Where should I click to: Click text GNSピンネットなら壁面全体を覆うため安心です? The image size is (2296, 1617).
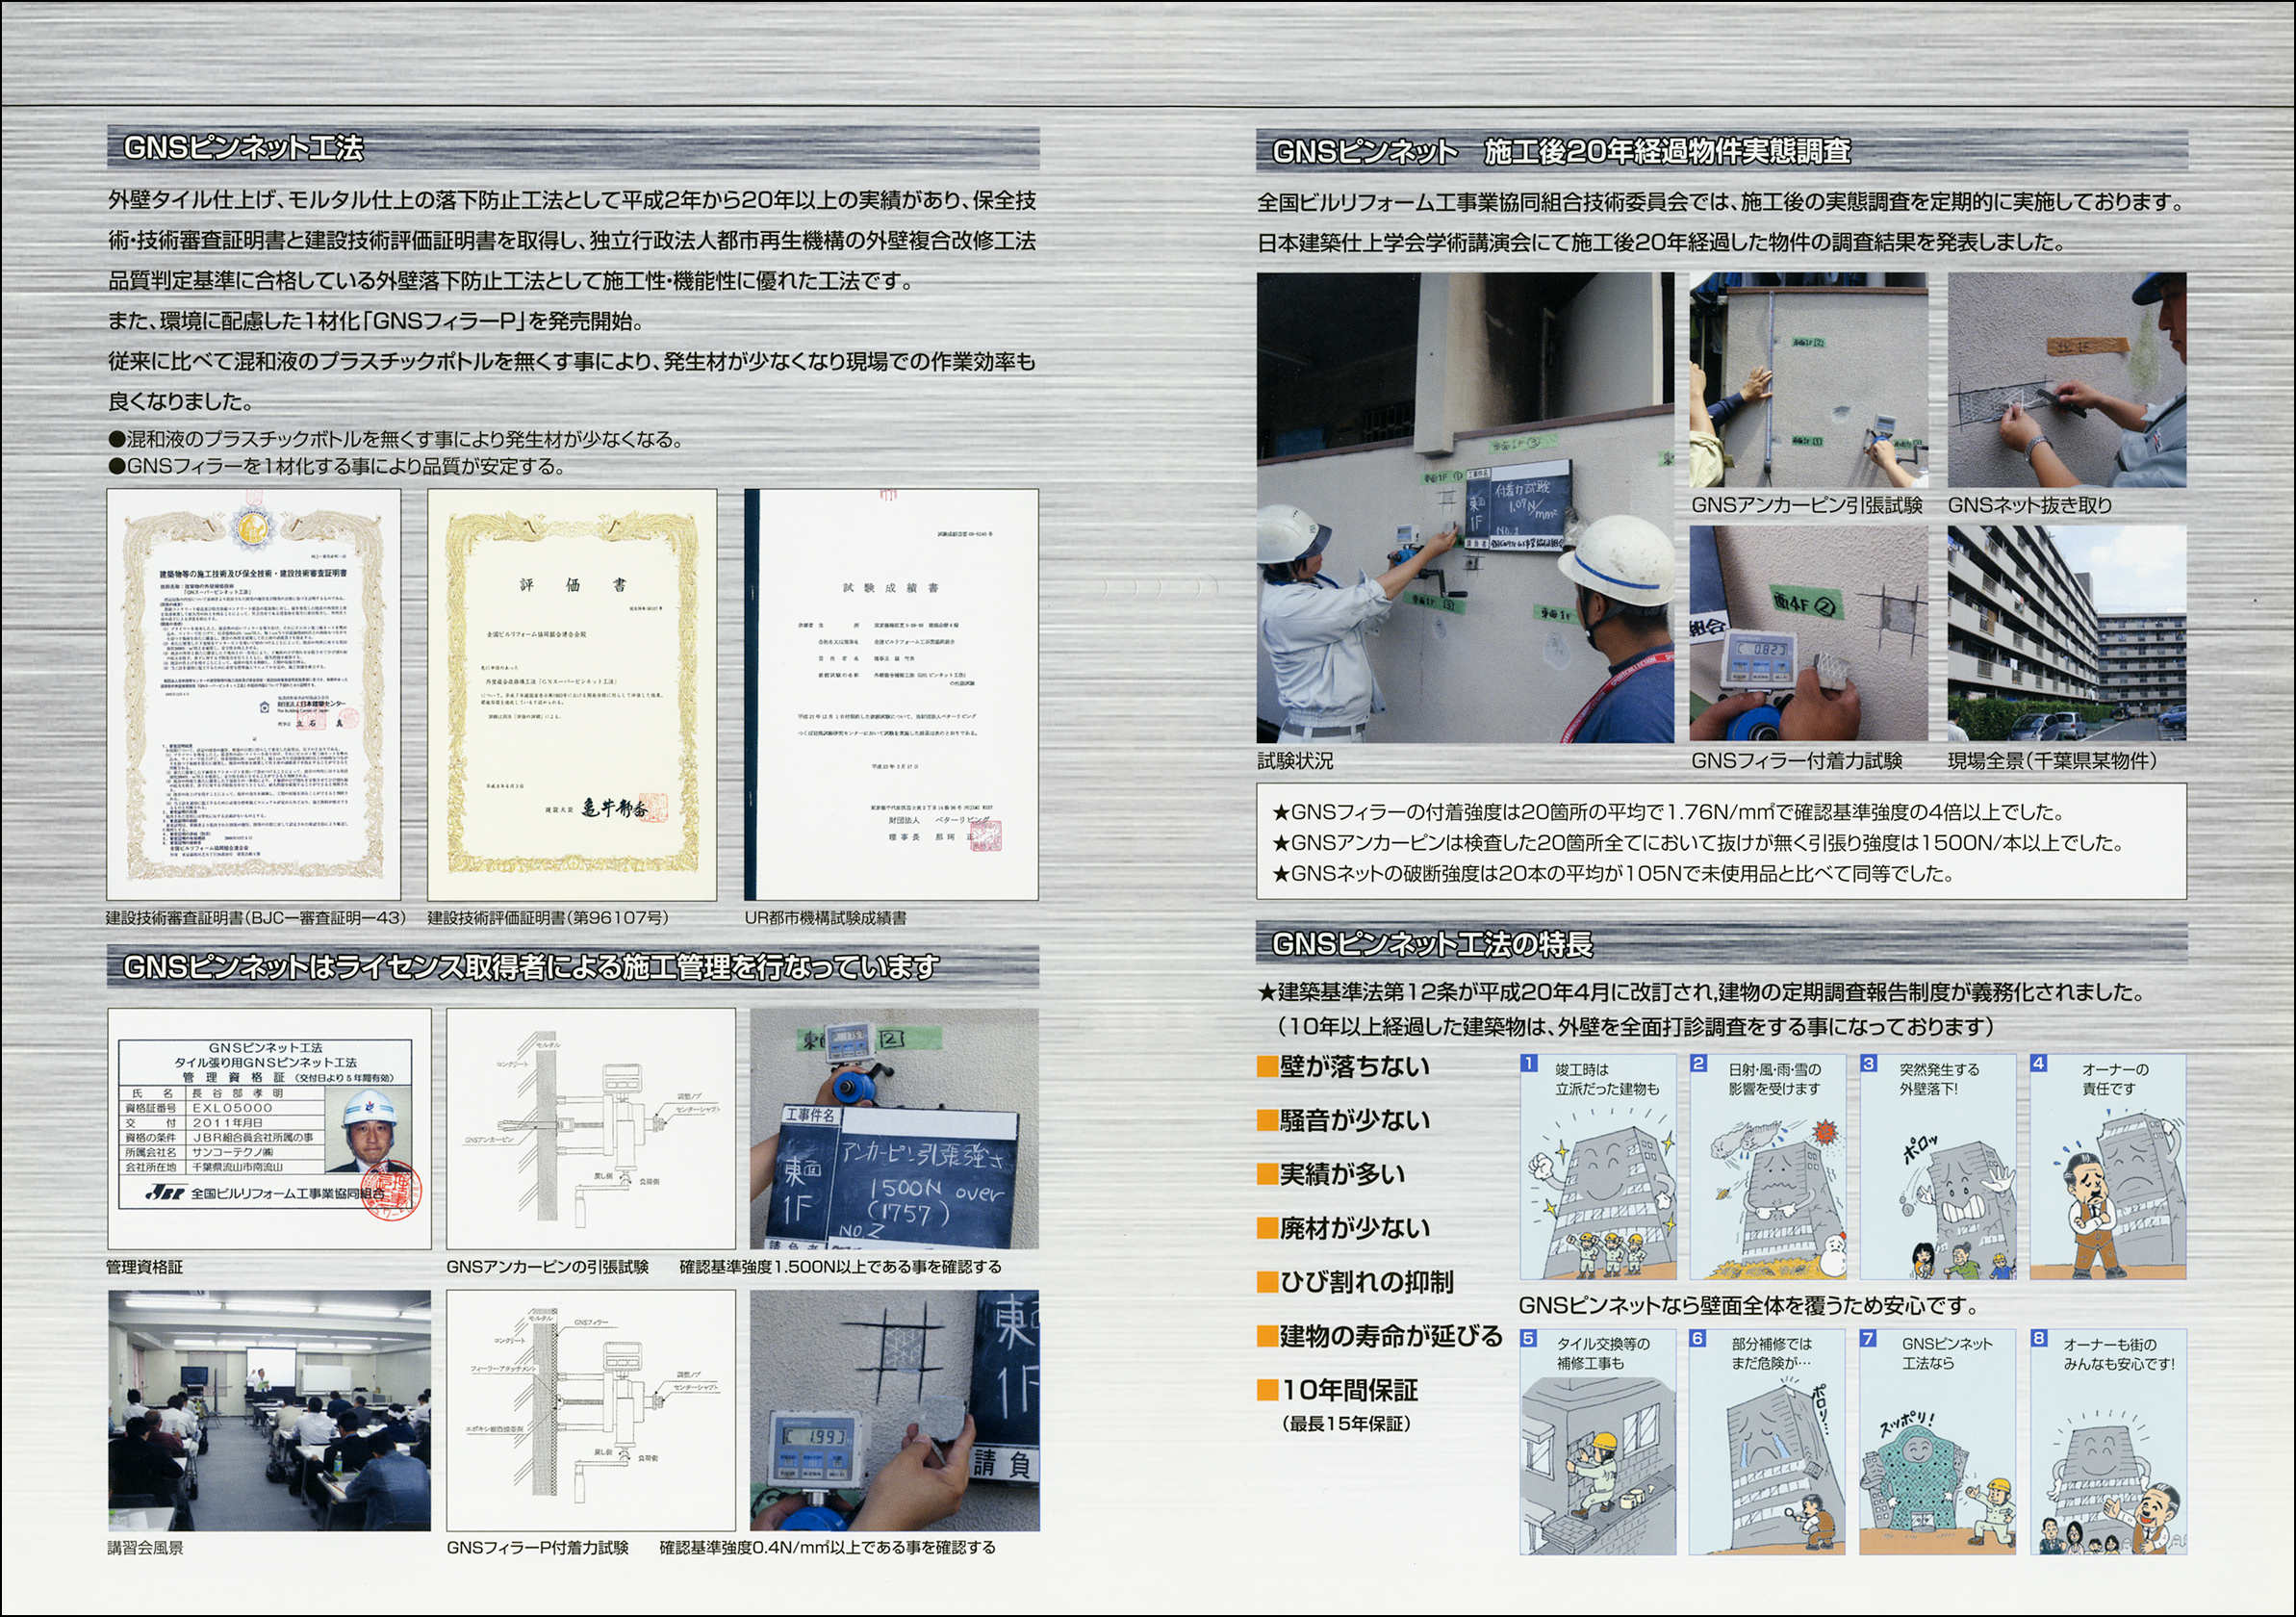(x=1749, y=1306)
